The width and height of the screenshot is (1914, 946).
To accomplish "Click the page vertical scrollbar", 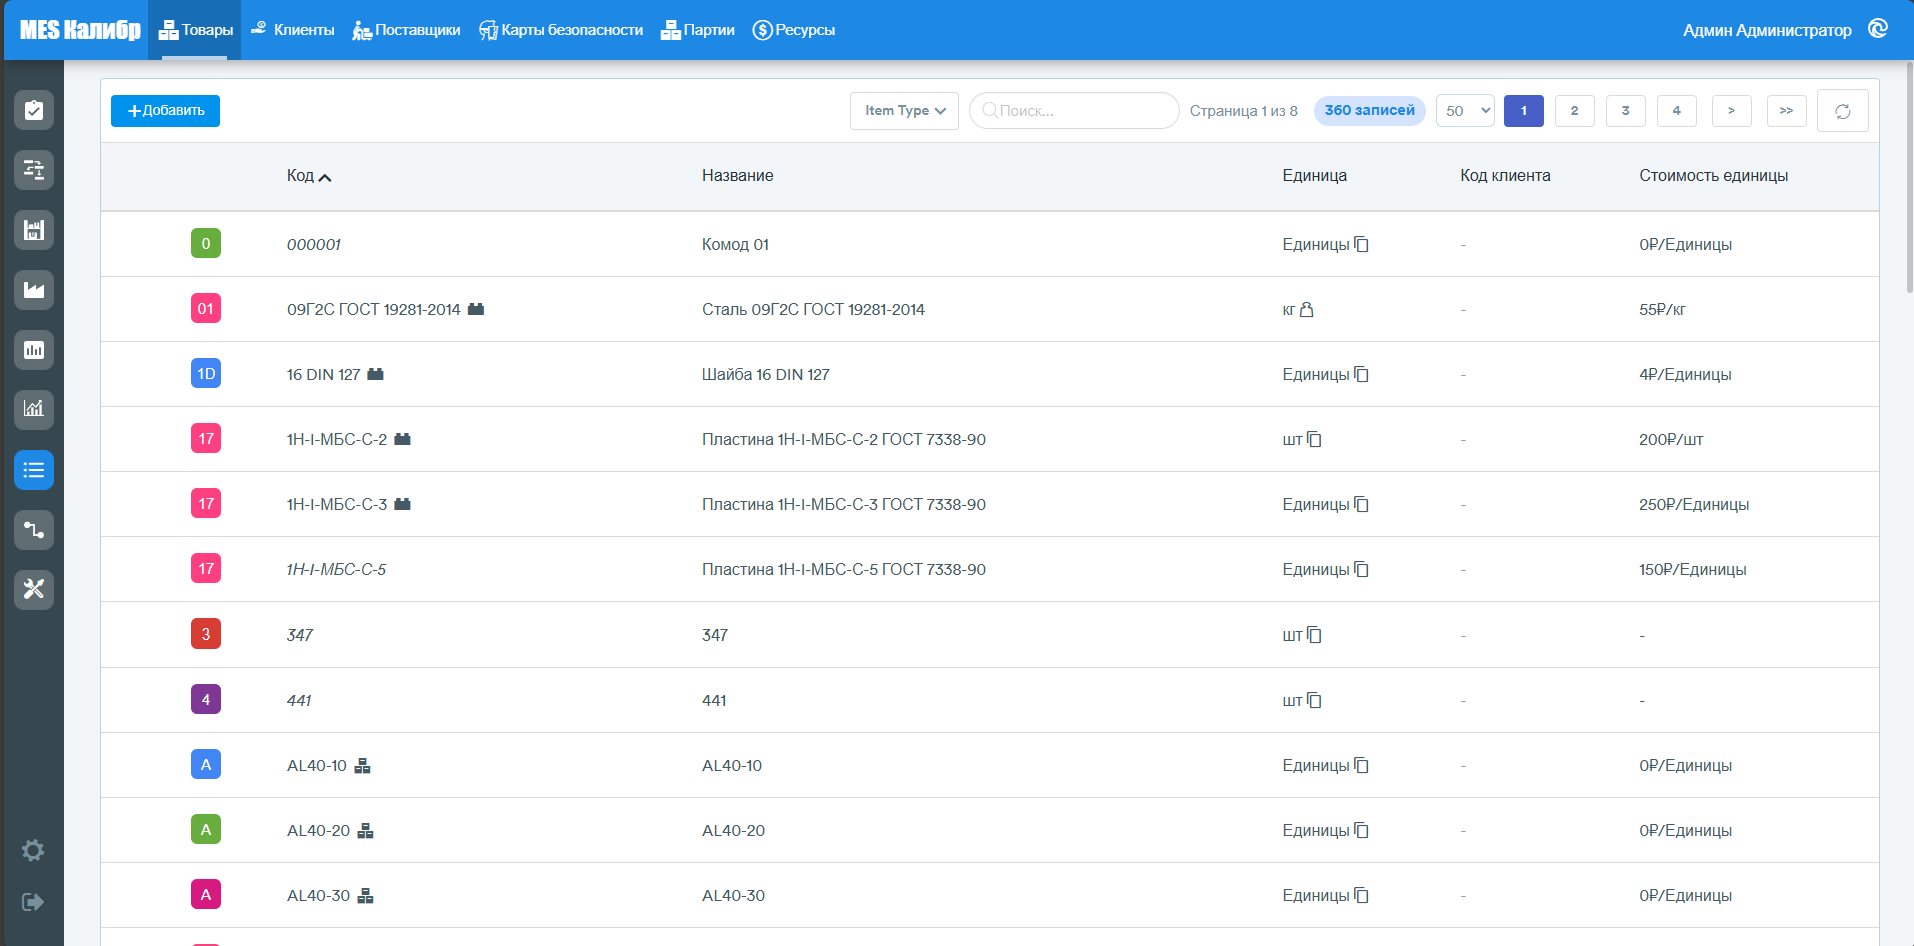I will 1909,178.
